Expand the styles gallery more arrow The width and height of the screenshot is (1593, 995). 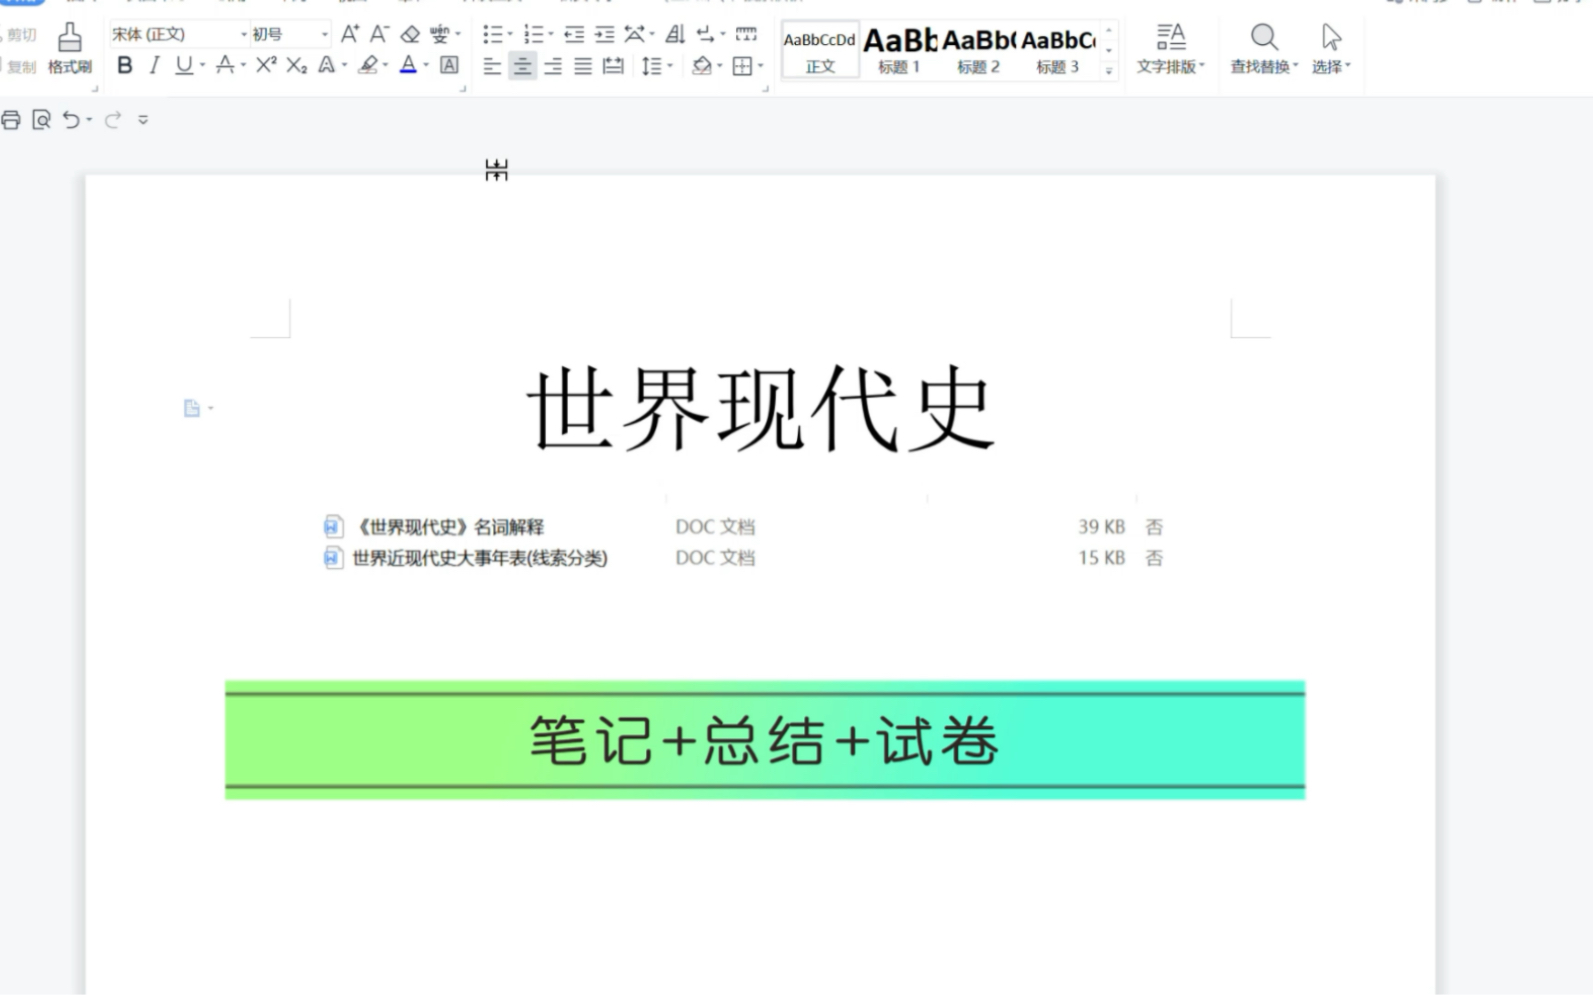tap(1108, 70)
